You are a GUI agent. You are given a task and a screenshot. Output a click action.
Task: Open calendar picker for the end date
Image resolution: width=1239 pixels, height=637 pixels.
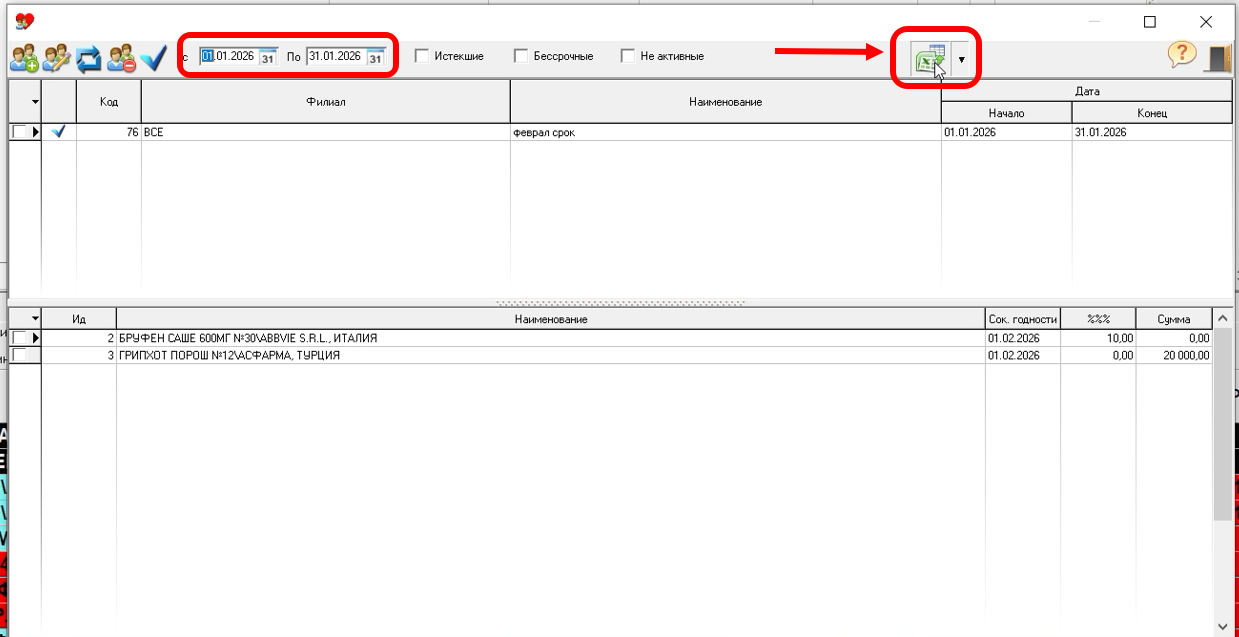tap(375, 57)
